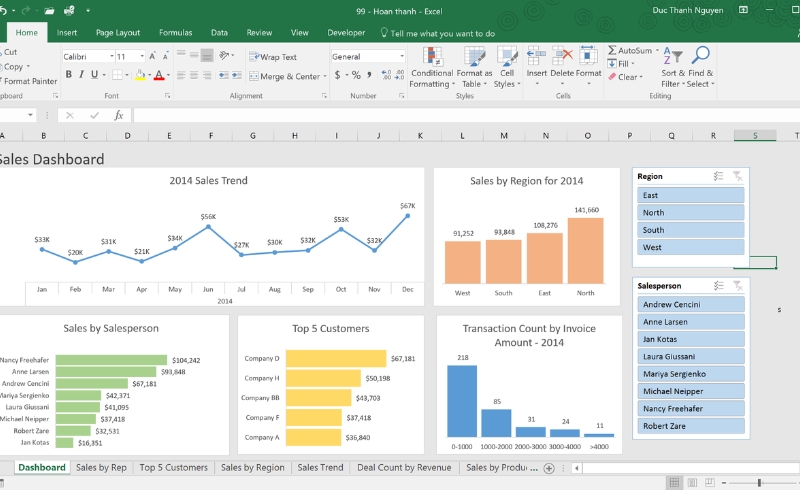Screen dimensions: 800x490
Task: Click the Decrease Indent icon
Action: click(223, 76)
